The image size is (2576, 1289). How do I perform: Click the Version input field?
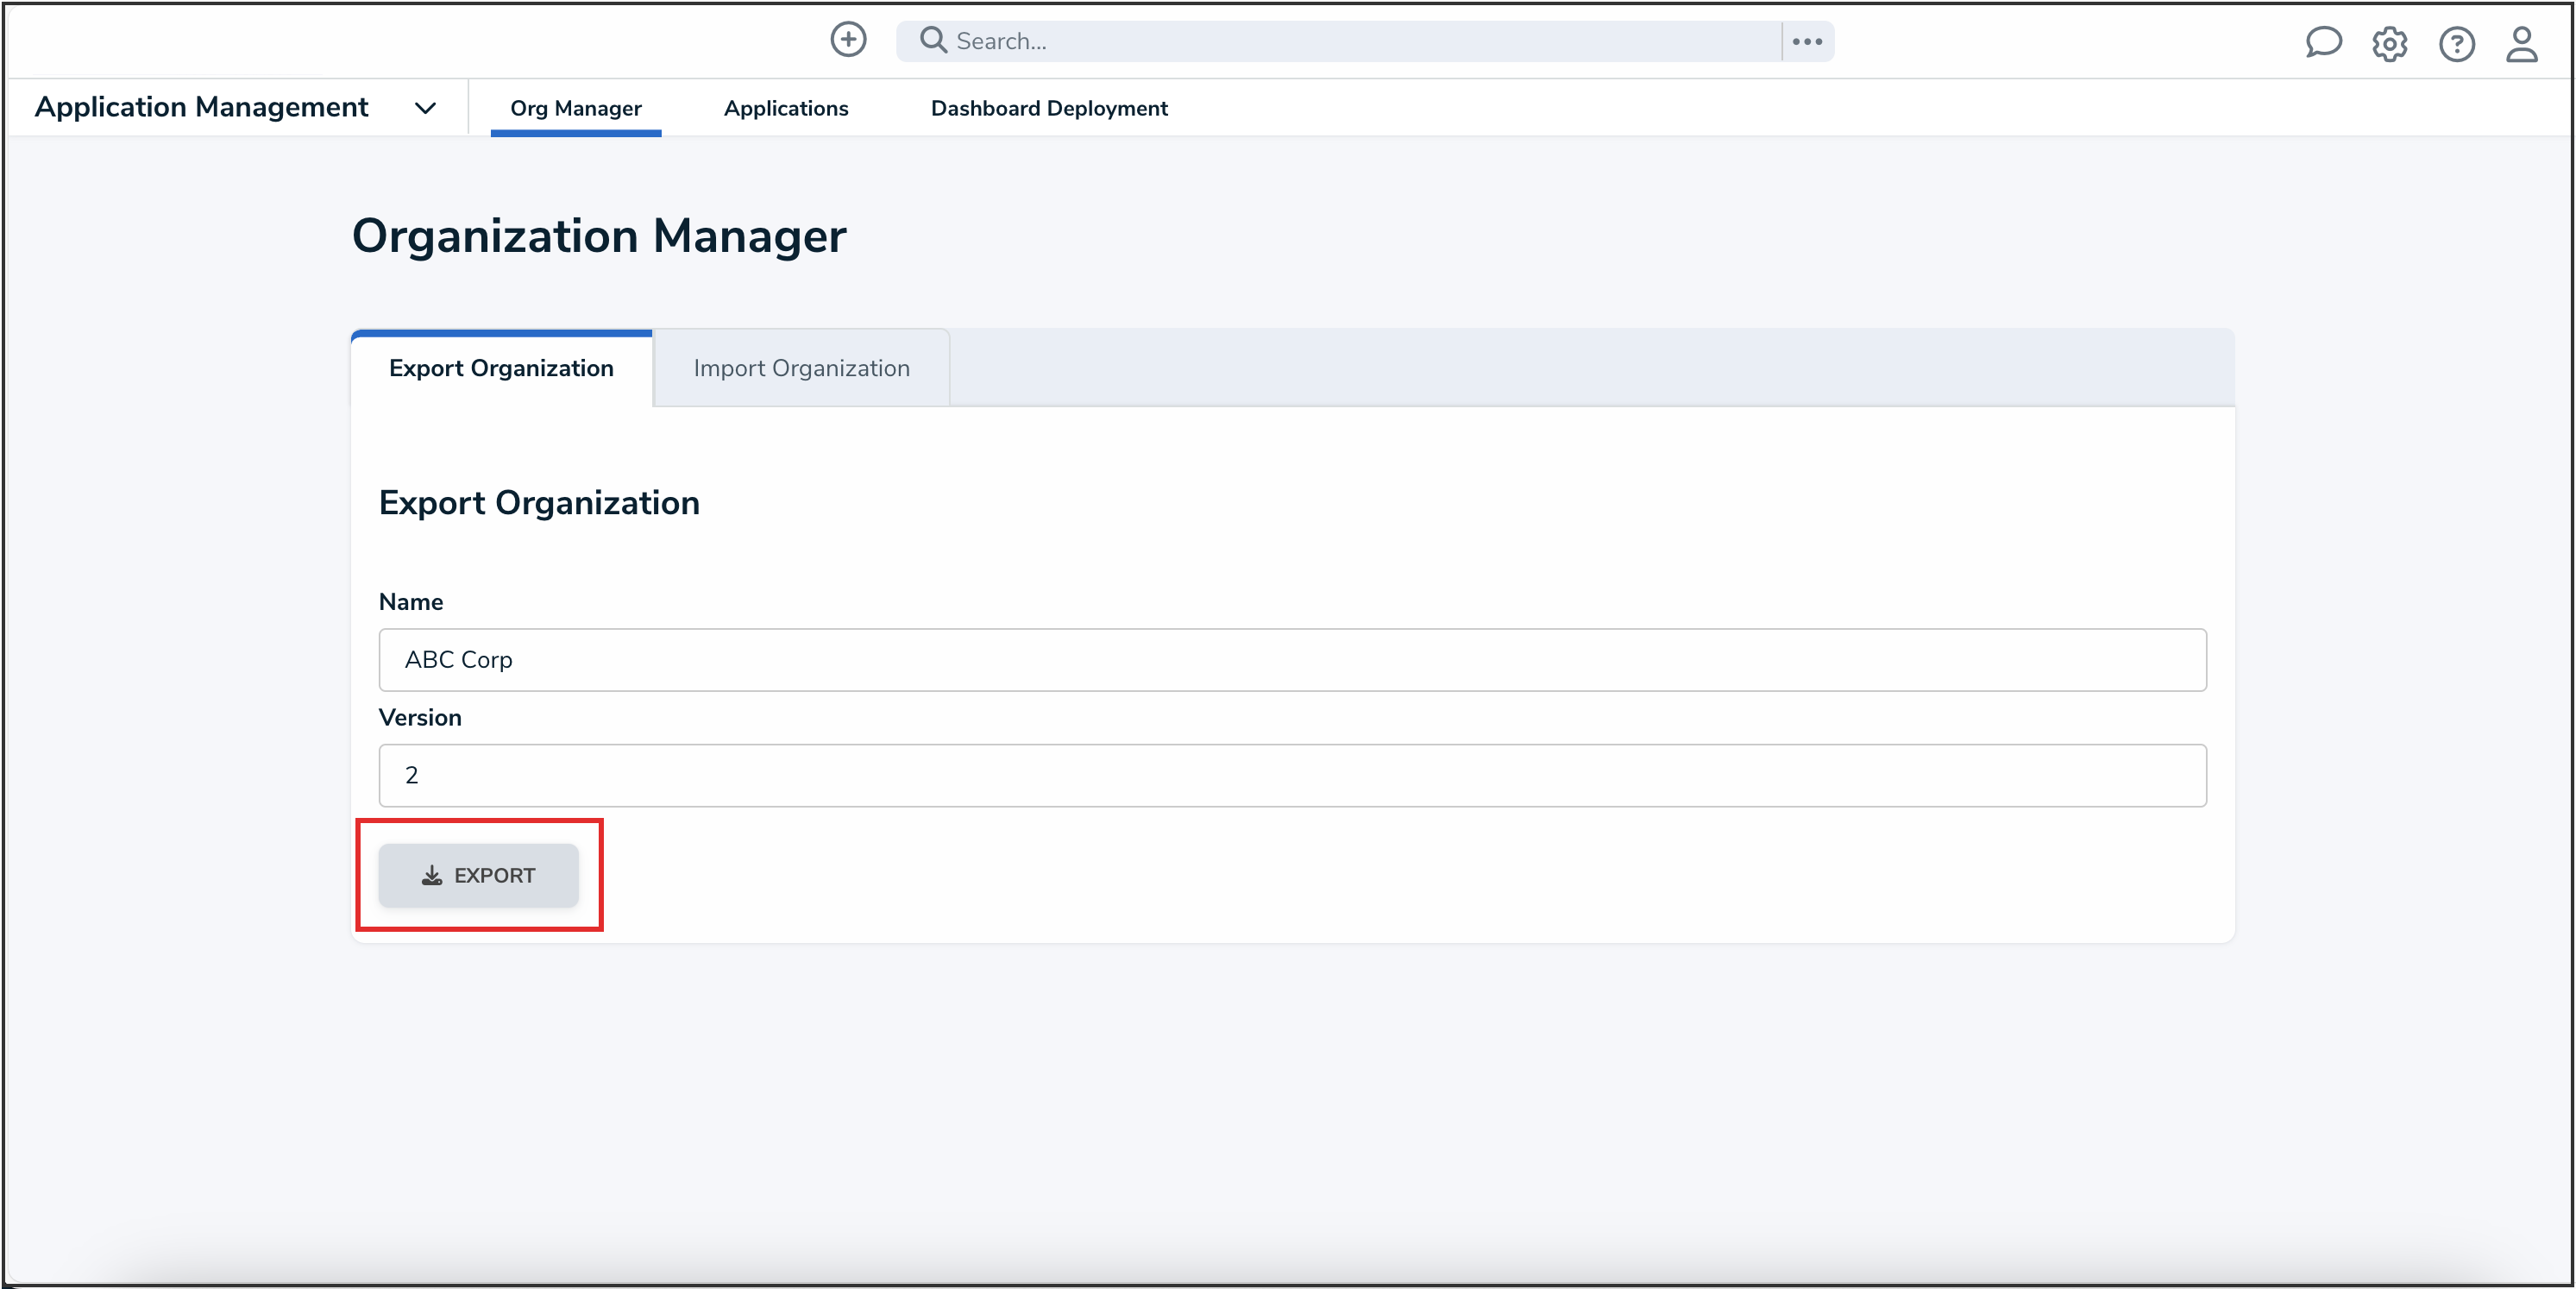(1291, 775)
